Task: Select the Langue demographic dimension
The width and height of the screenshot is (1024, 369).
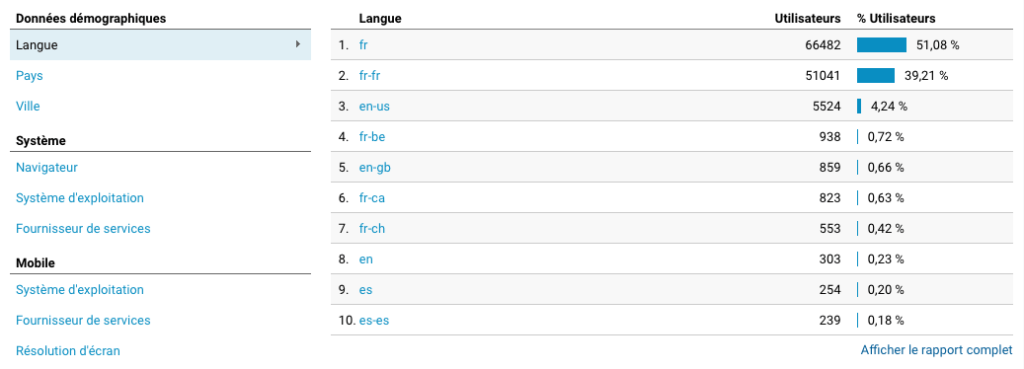Action: [x=160, y=45]
